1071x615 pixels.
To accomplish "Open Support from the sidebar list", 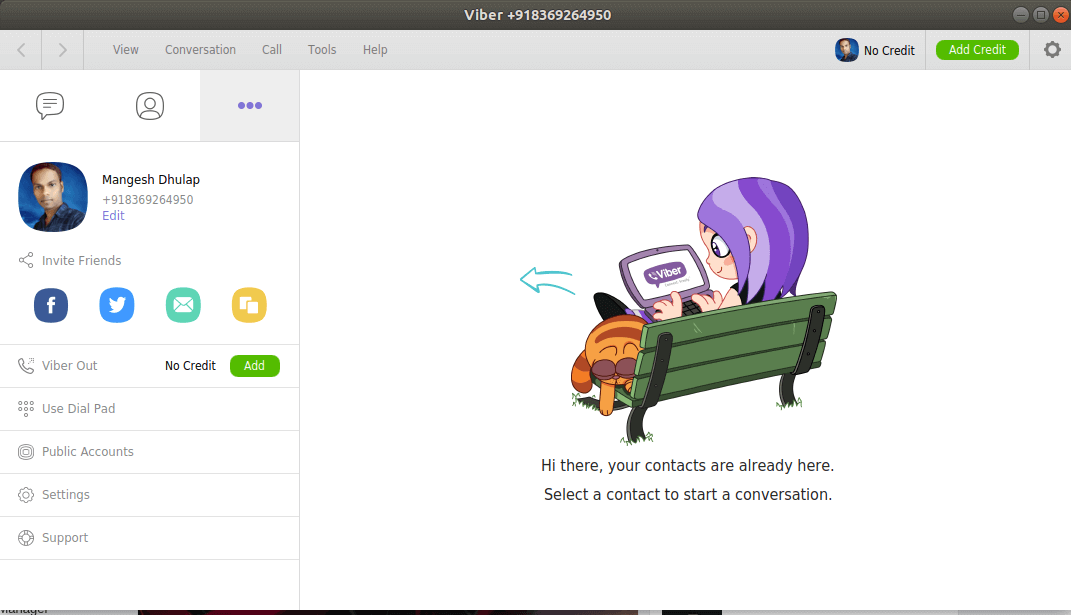I will (x=150, y=538).
